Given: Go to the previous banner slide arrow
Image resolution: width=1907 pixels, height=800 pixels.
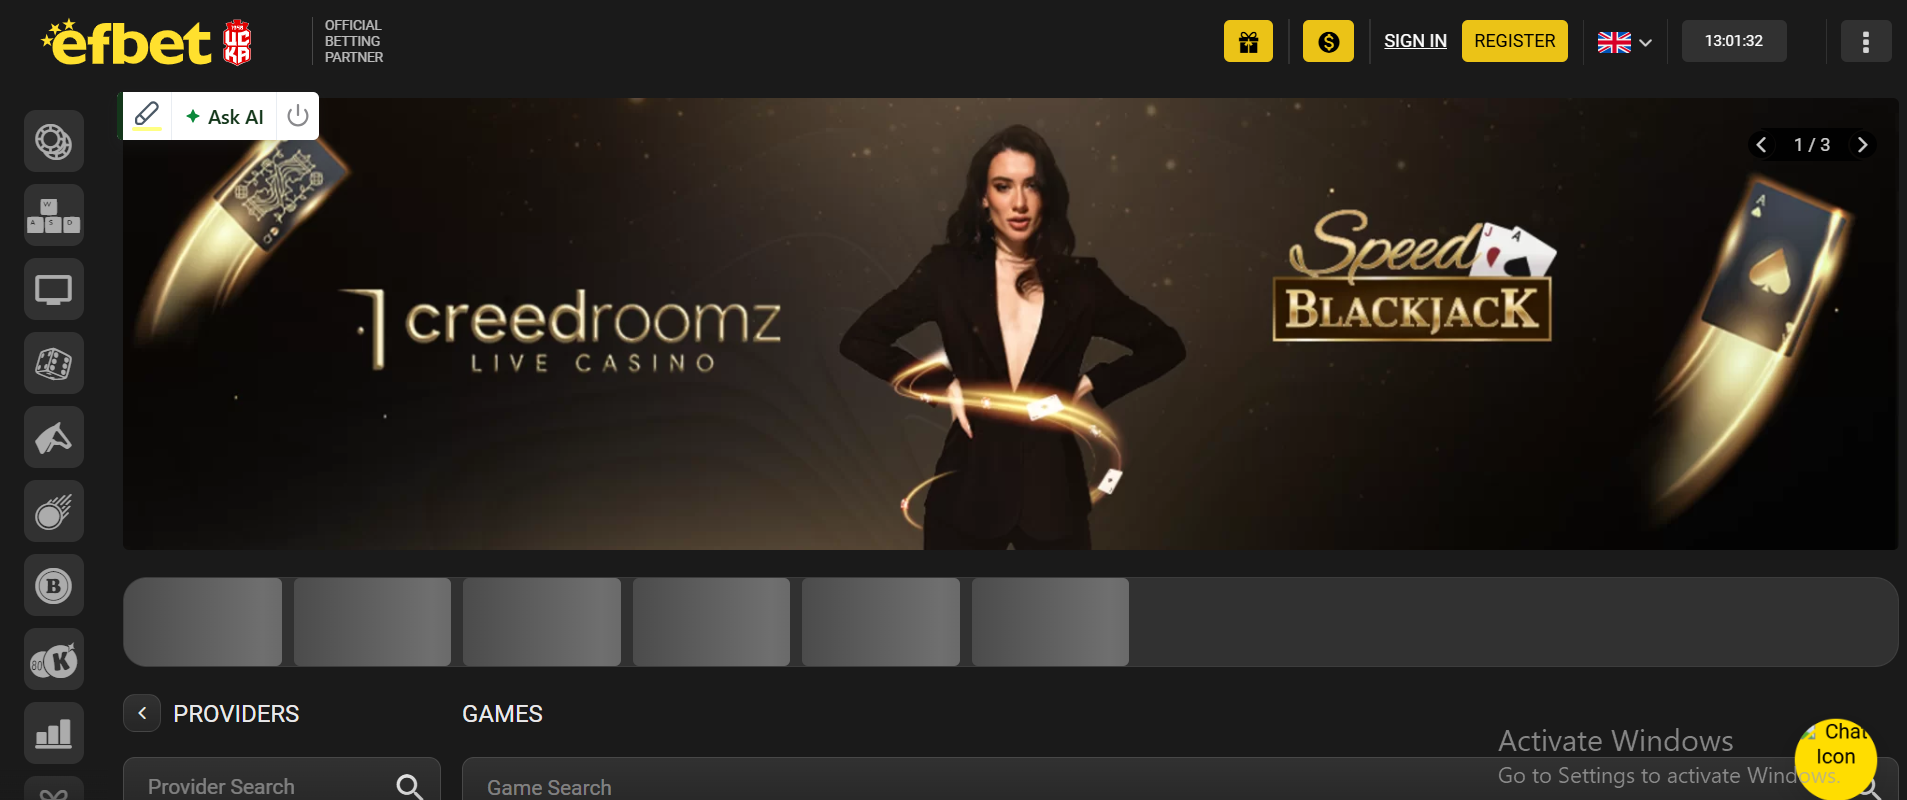Looking at the screenshot, I should 1762,145.
